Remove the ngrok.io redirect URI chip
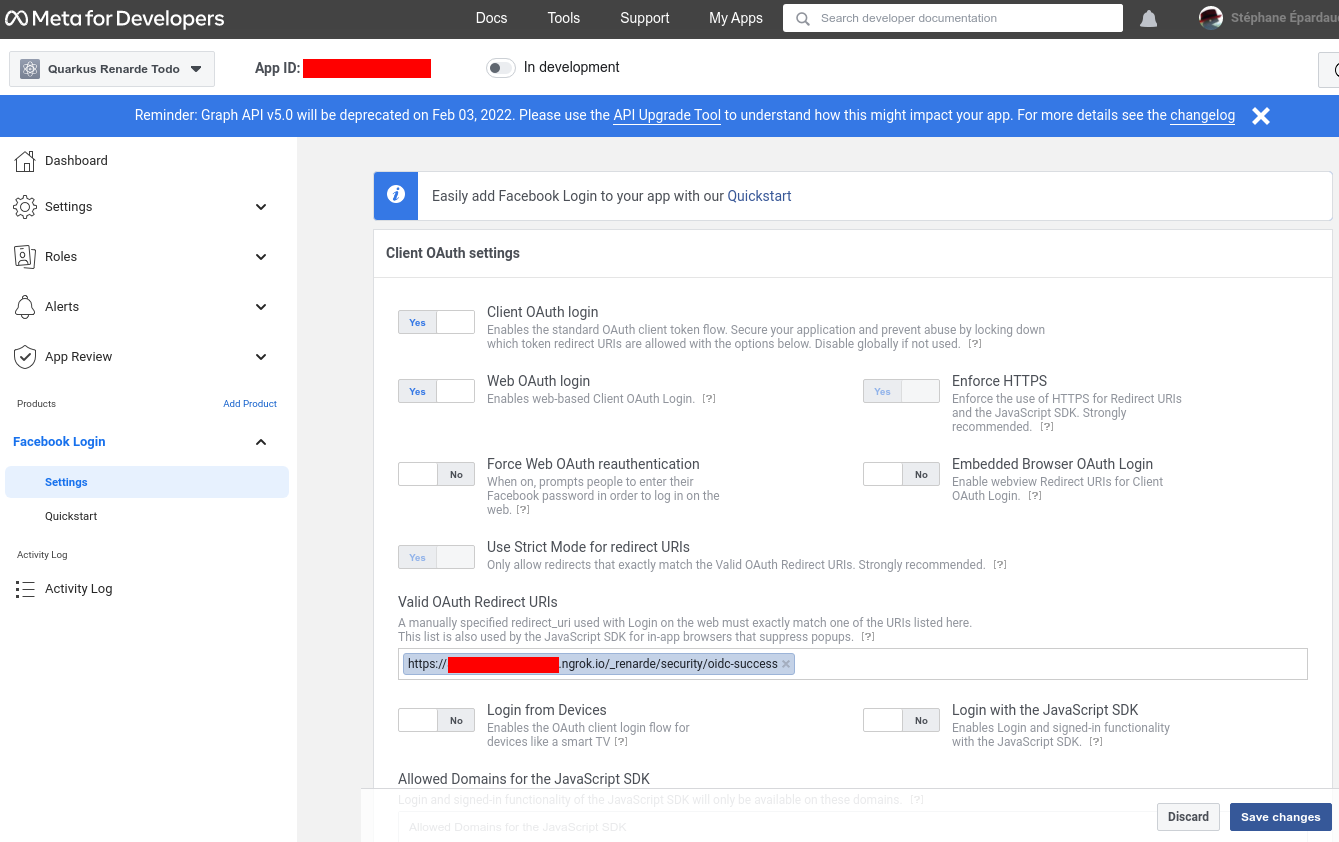The width and height of the screenshot is (1339, 842). point(786,664)
